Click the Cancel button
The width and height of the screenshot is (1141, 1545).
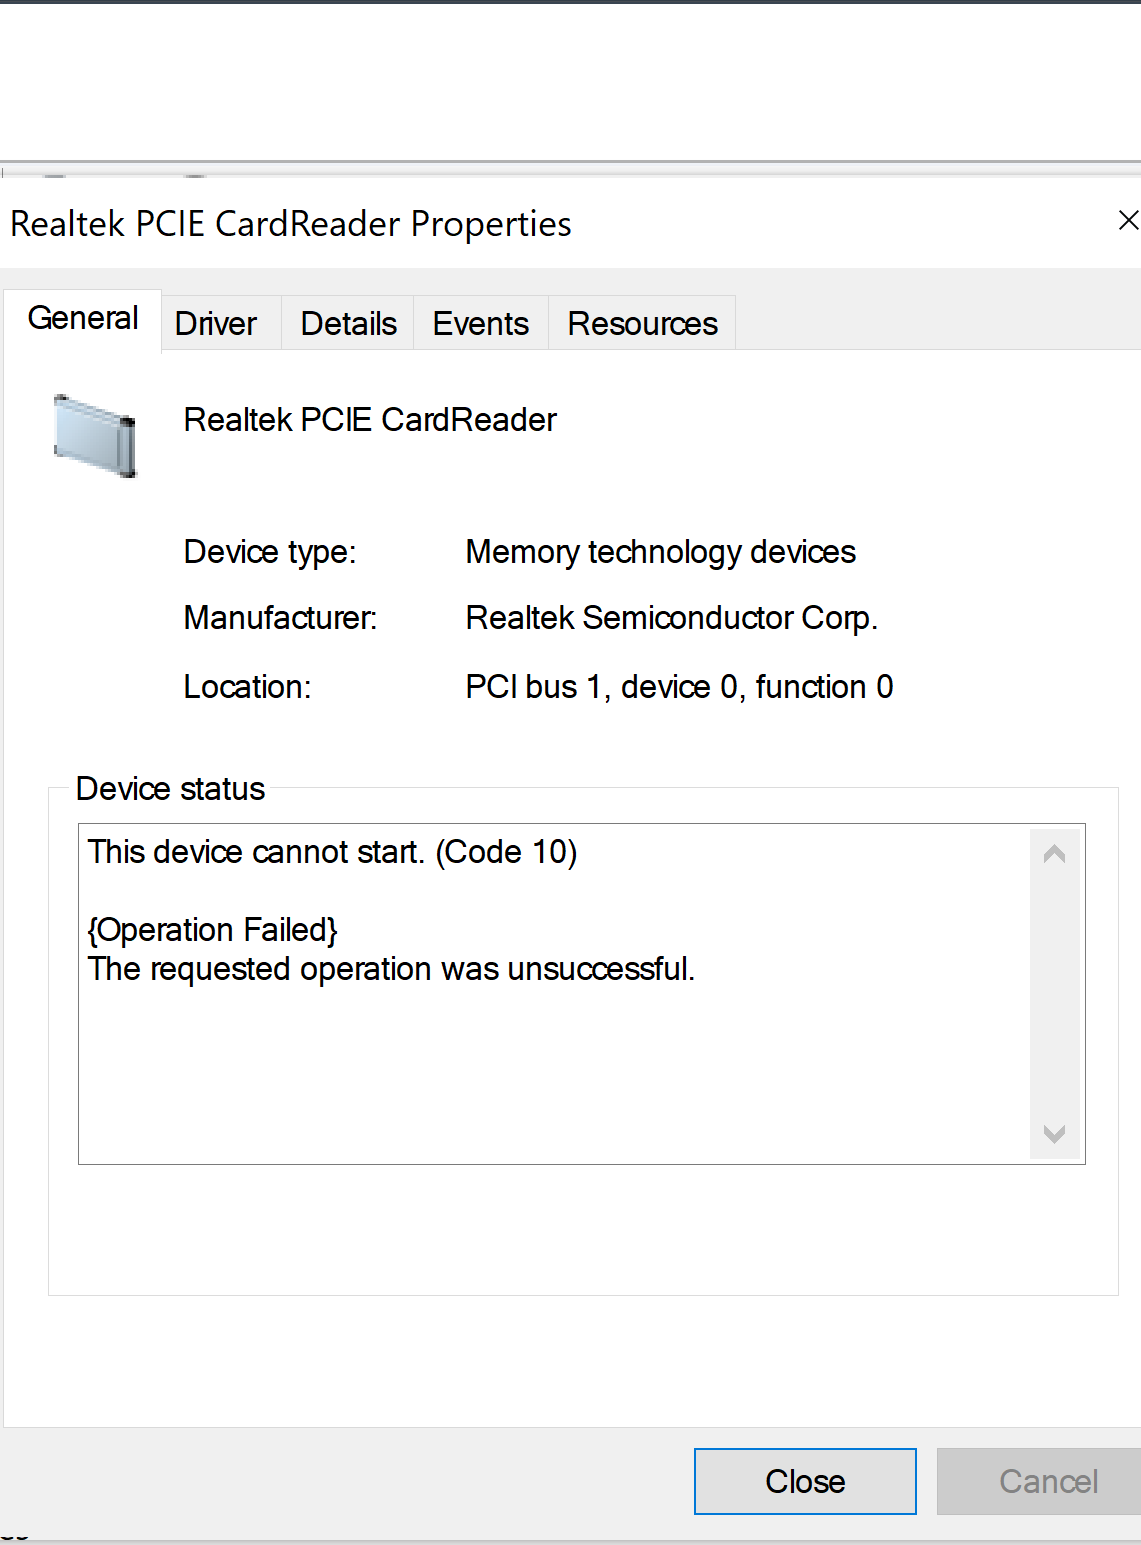pyautogui.click(x=1049, y=1481)
